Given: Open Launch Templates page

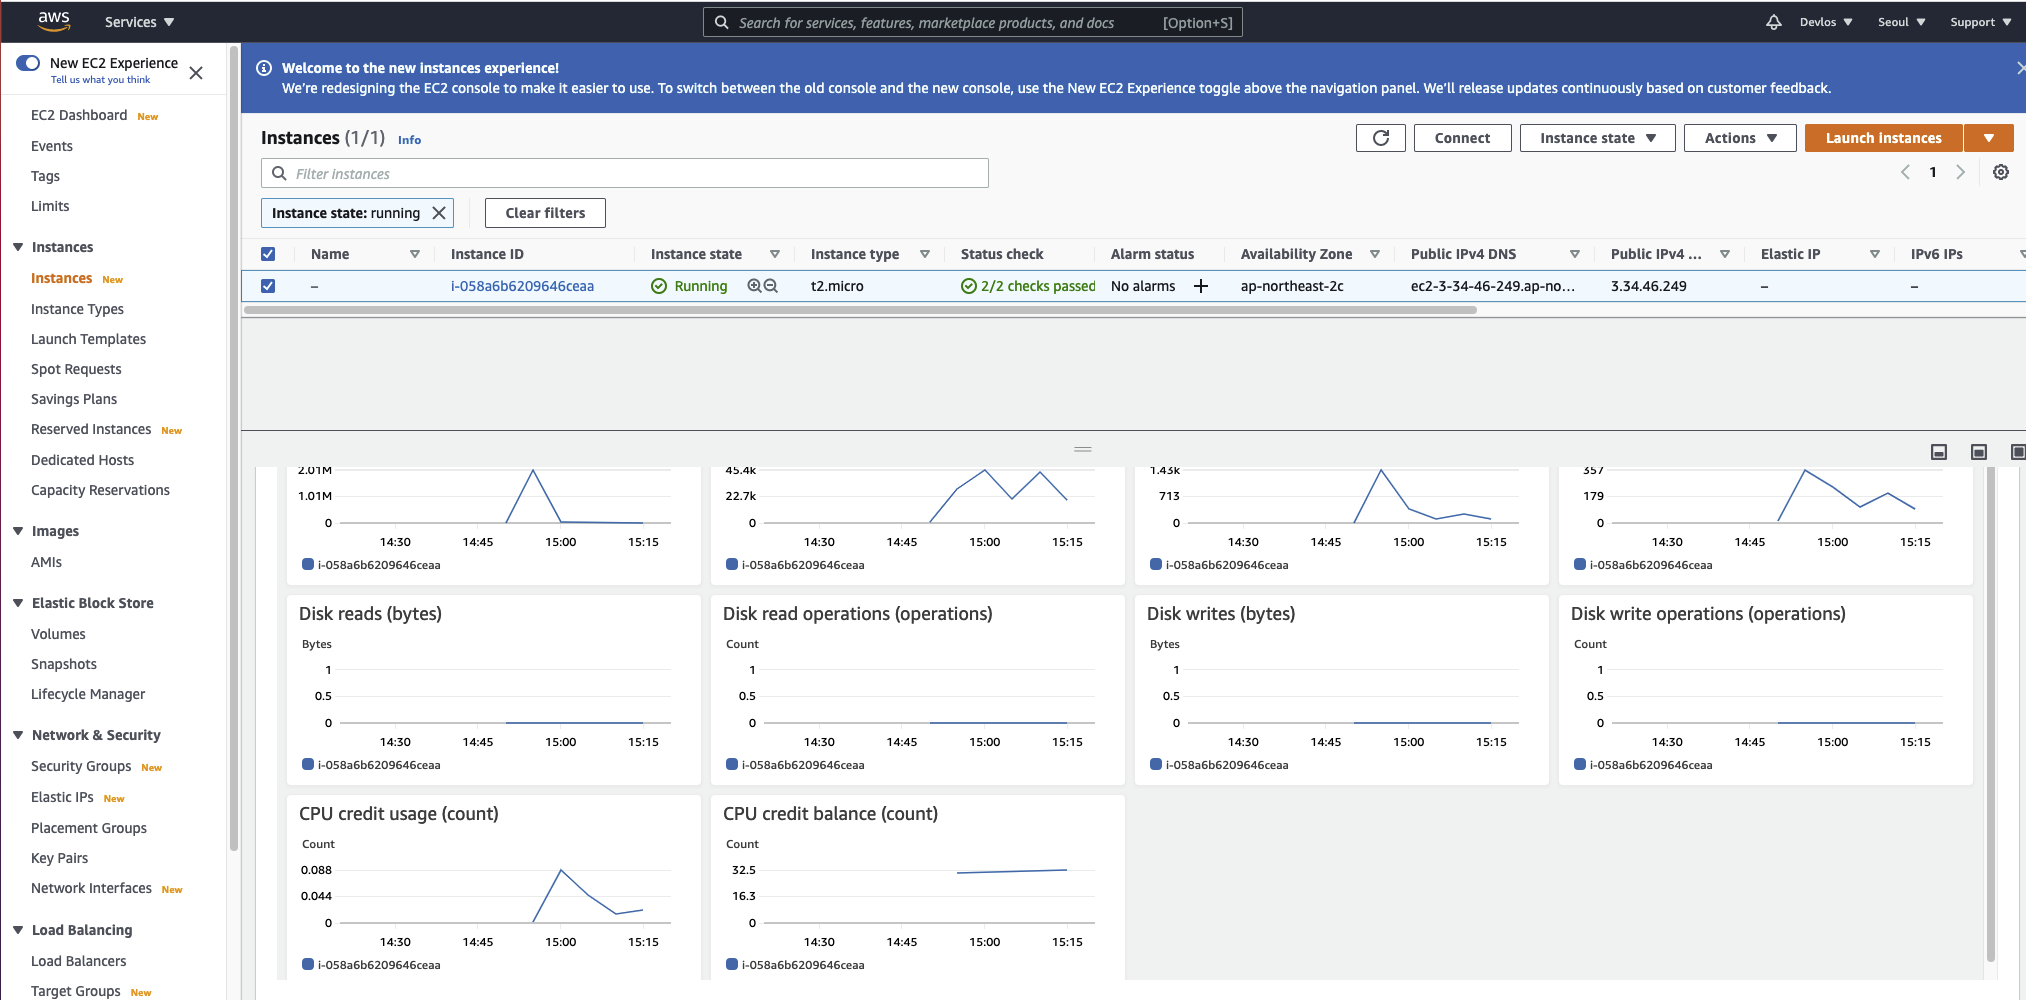Looking at the screenshot, I should (x=88, y=339).
